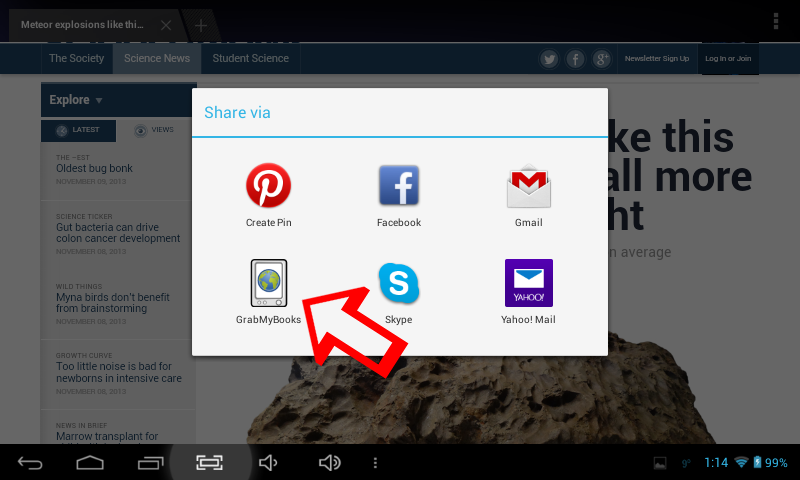
Task: Open the Marrow transplant article link
Action: 107,437
